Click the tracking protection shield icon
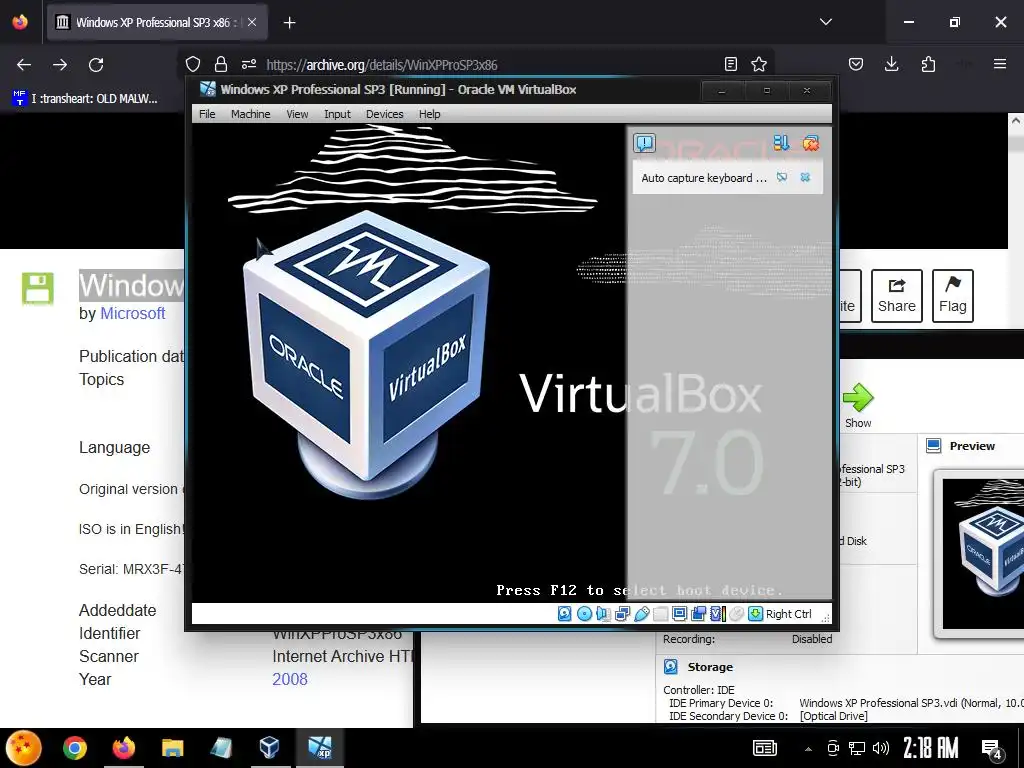The height and width of the screenshot is (768, 1024). (193, 64)
